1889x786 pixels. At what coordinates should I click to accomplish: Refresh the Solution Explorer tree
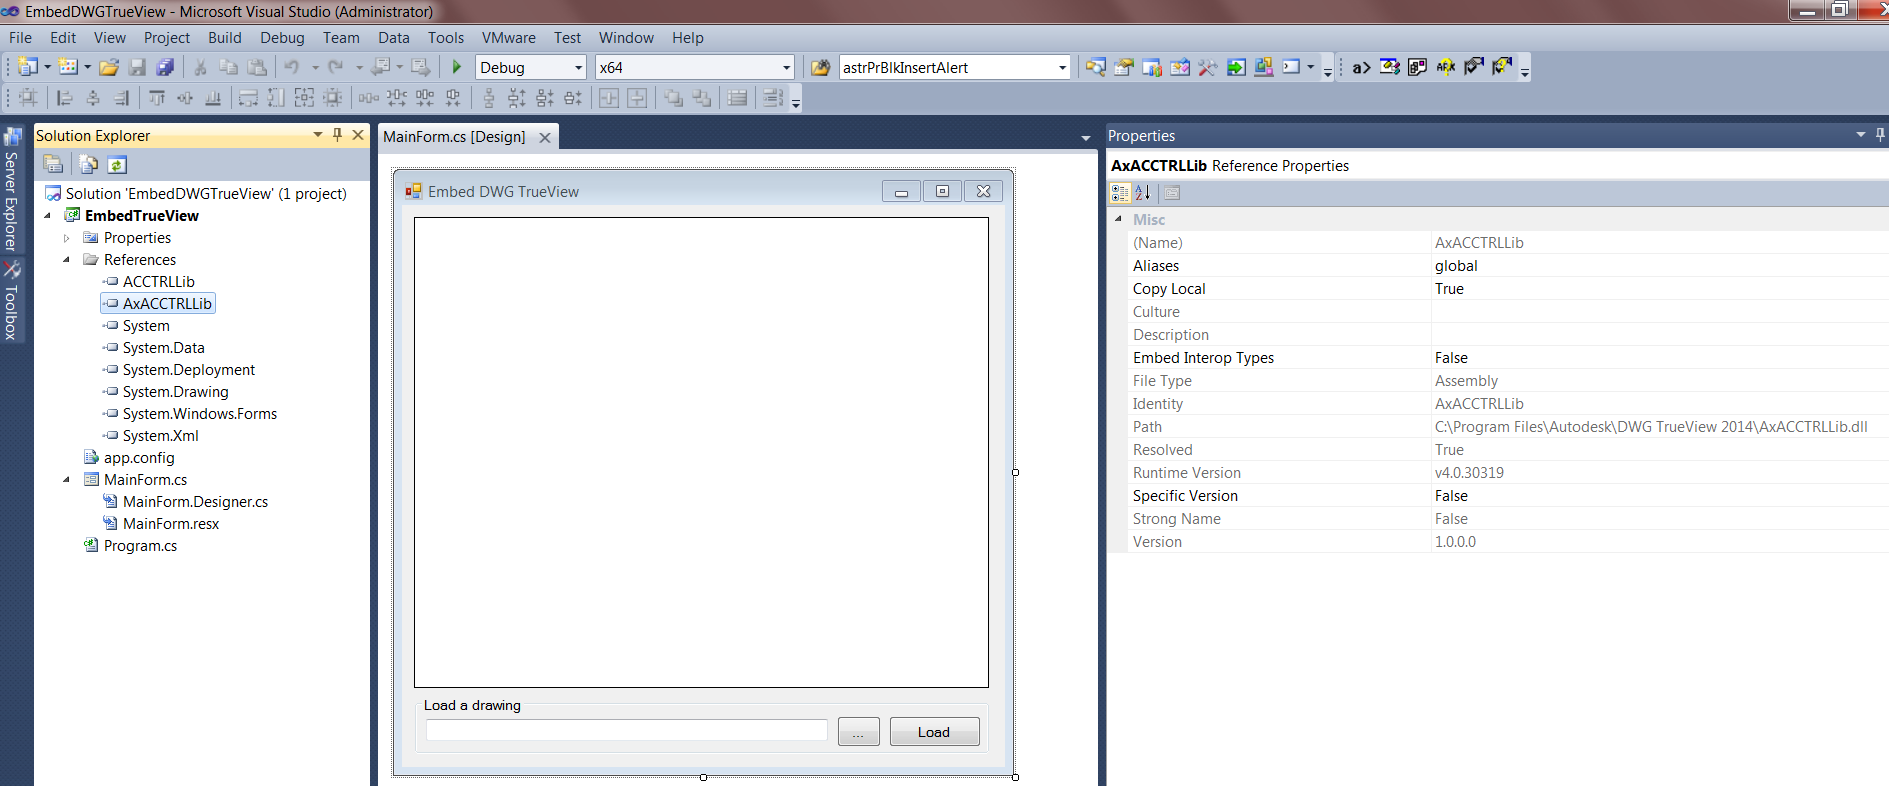click(117, 165)
